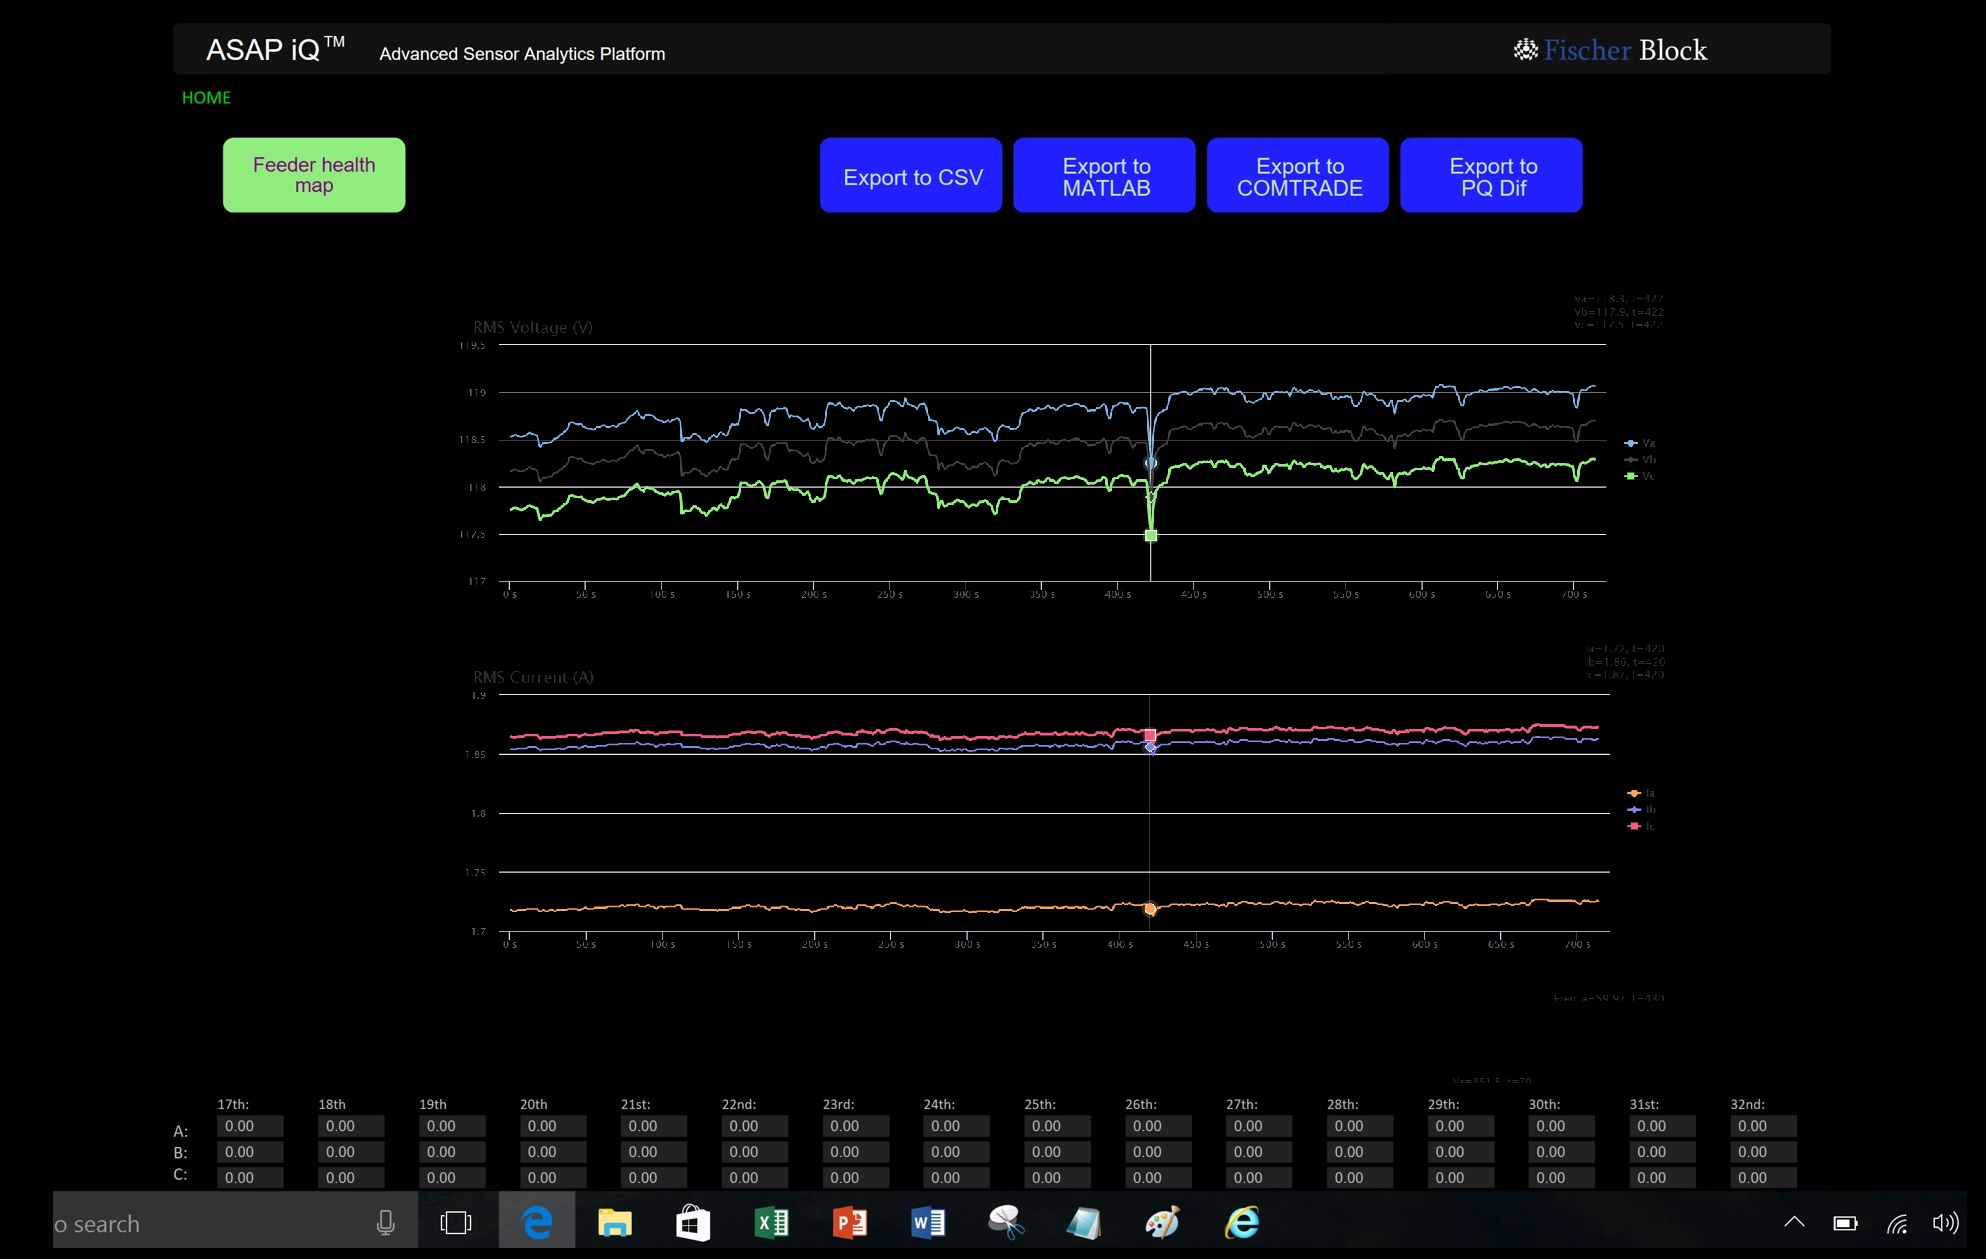Open PowerPoint from the taskbar

[849, 1222]
